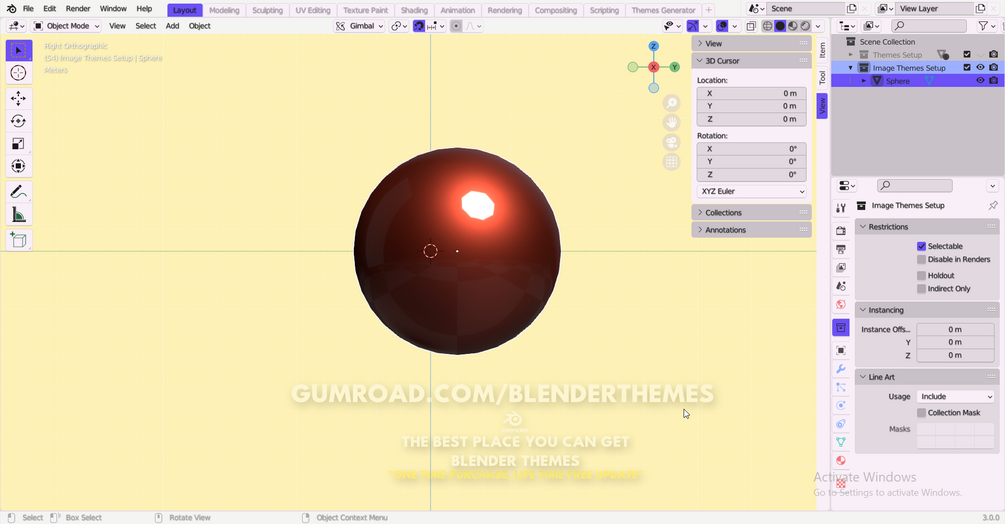Activate the Transform tool

18,167
